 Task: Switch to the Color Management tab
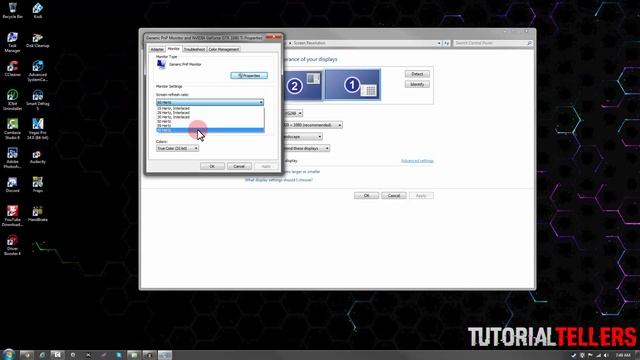224,49
